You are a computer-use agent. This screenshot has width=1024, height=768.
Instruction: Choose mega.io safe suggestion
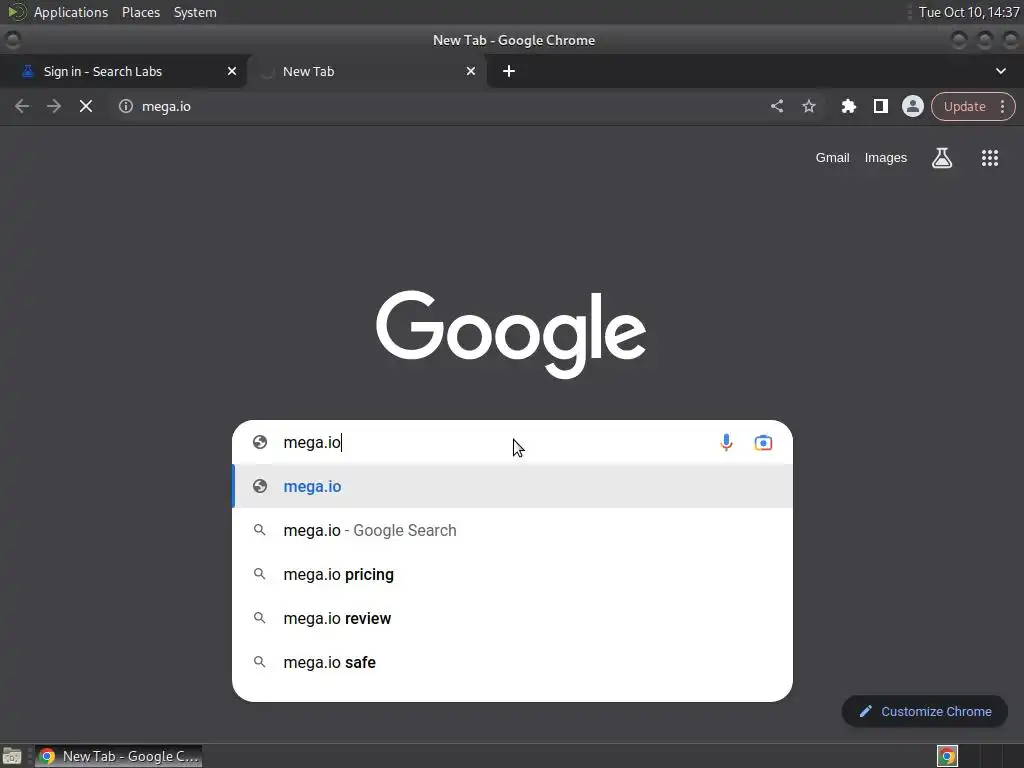(513, 662)
